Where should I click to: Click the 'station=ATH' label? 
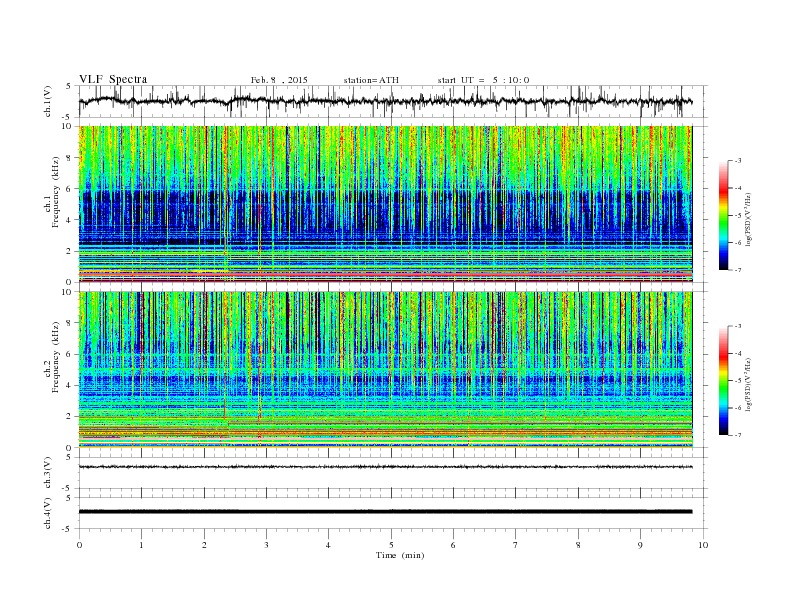click(x=371, y=80)
